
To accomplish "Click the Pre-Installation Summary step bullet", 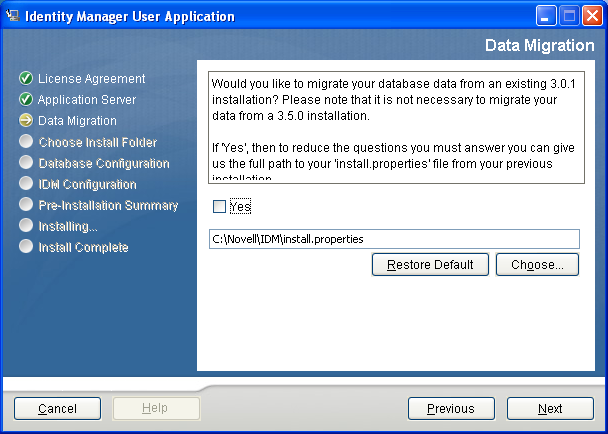I will pyautogui.click(x=26, y=205).
